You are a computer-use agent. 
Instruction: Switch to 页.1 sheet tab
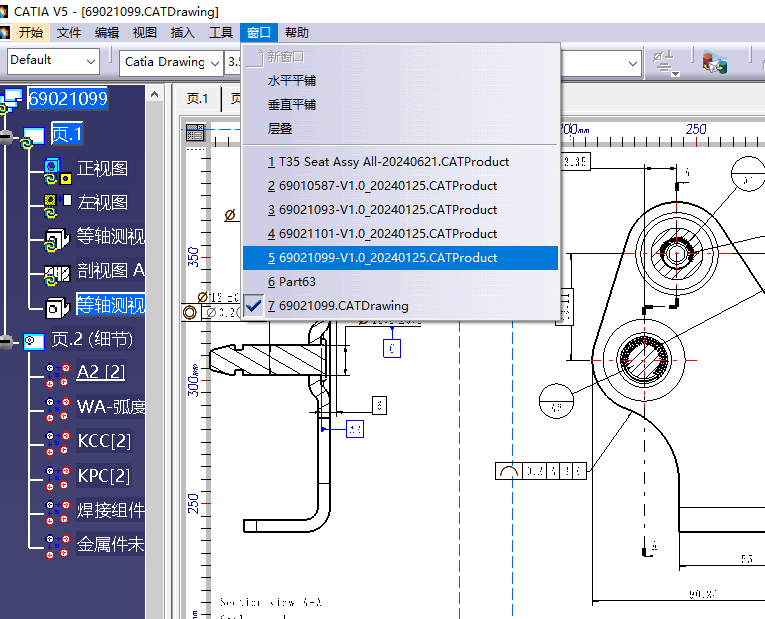(198, 99)
